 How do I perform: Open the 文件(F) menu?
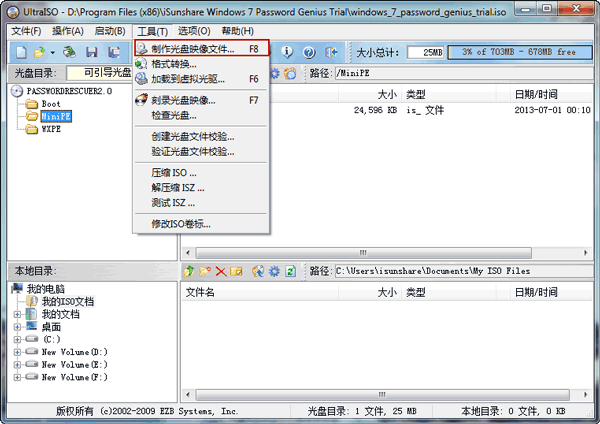[26, 31]
